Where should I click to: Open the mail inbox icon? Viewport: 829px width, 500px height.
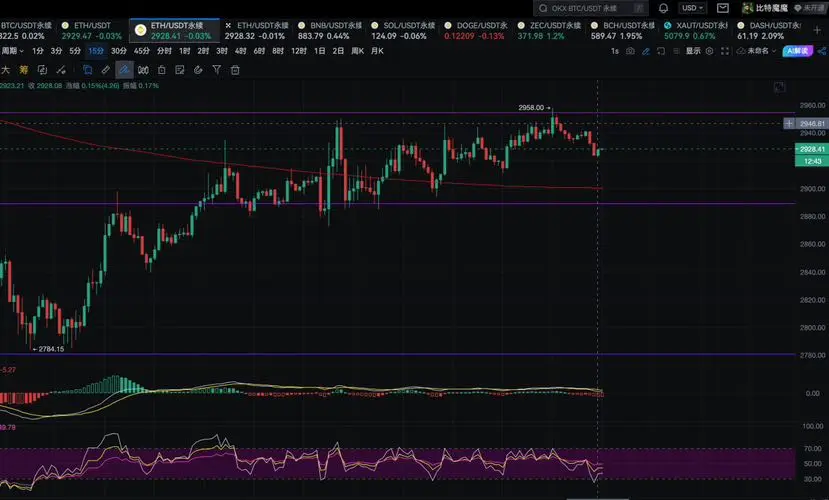(x=722, y=8)
